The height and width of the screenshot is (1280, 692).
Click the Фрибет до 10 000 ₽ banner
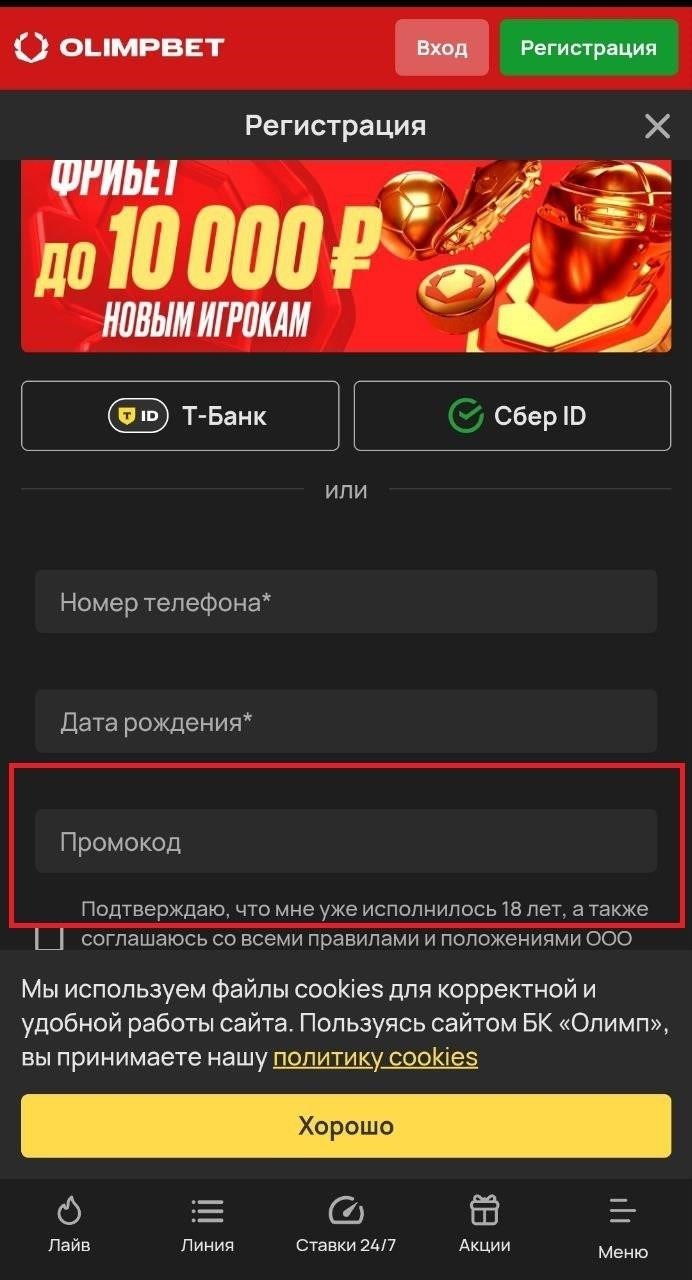(x=346, y=256)
